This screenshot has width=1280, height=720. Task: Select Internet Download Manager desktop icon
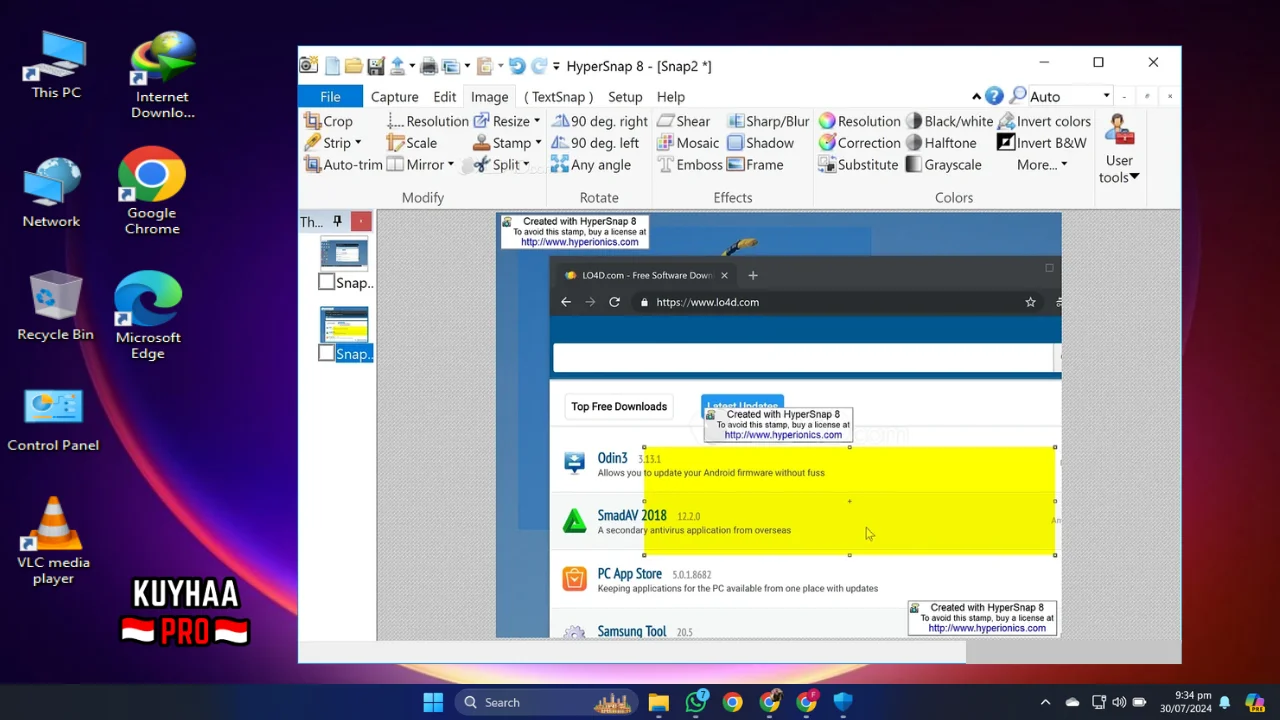(162, 75)
